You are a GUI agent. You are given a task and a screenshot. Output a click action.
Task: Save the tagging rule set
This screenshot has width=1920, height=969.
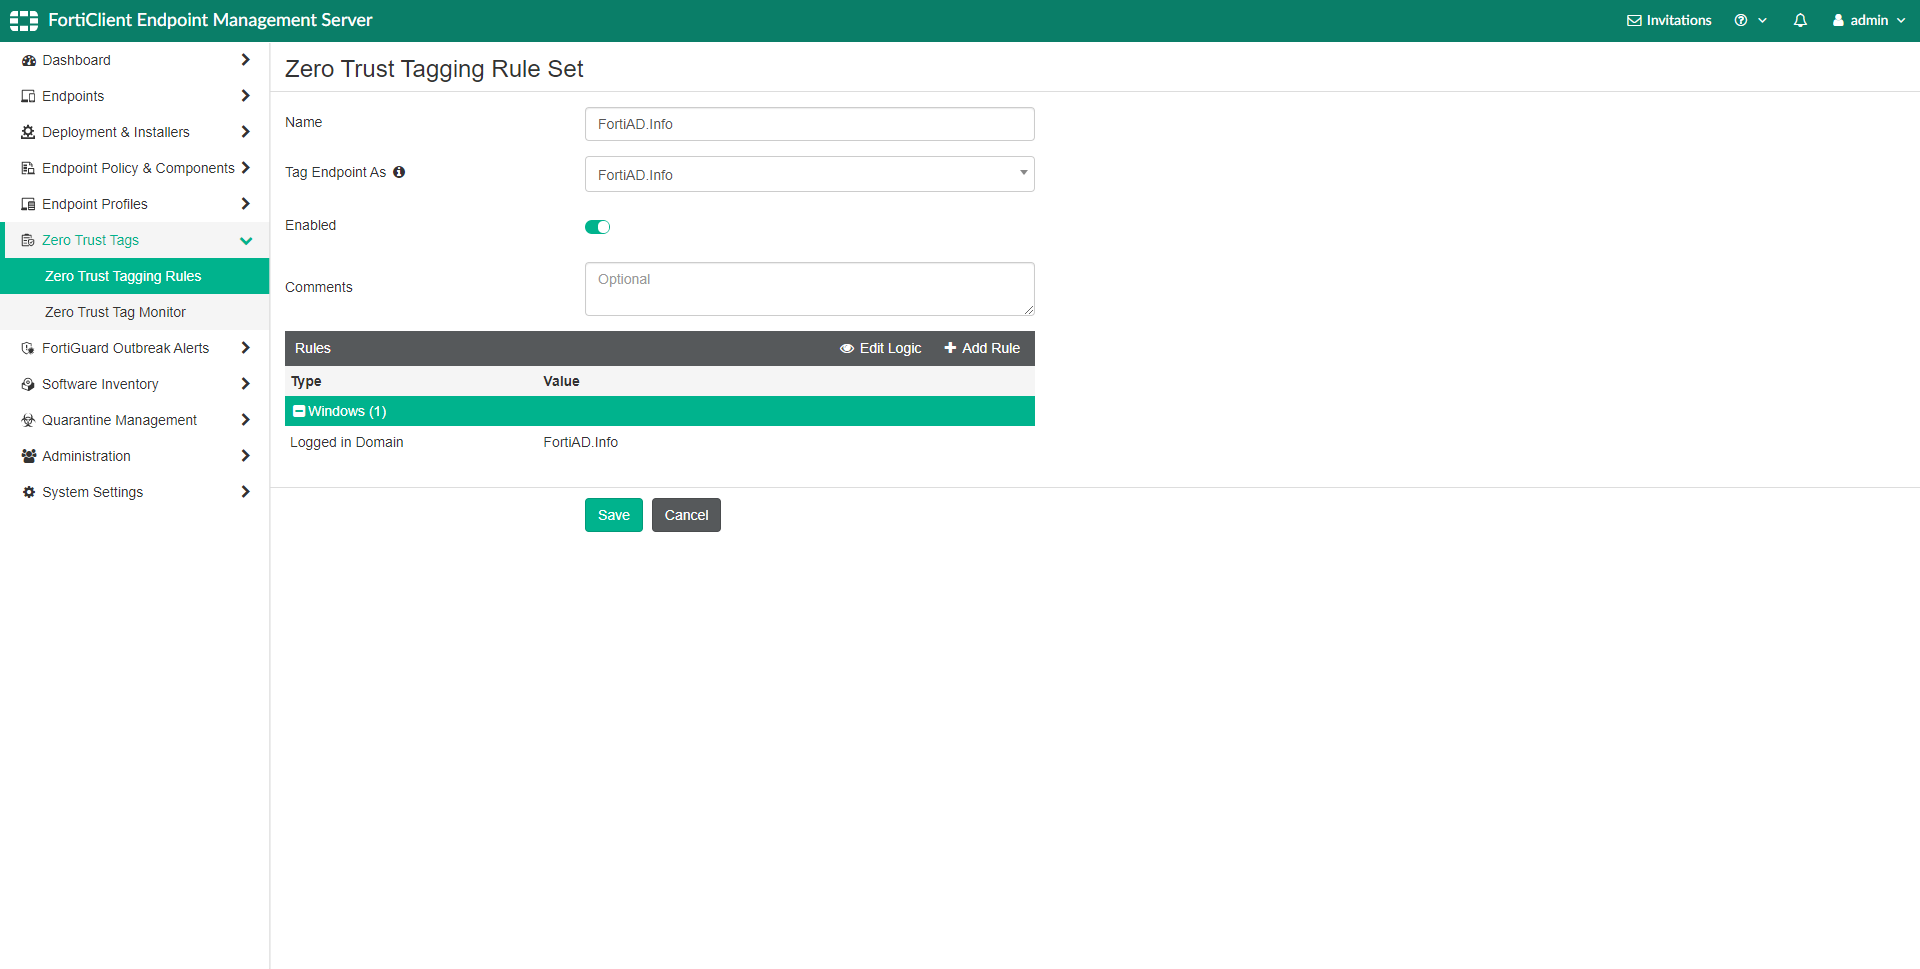click(x=614, y=515)
